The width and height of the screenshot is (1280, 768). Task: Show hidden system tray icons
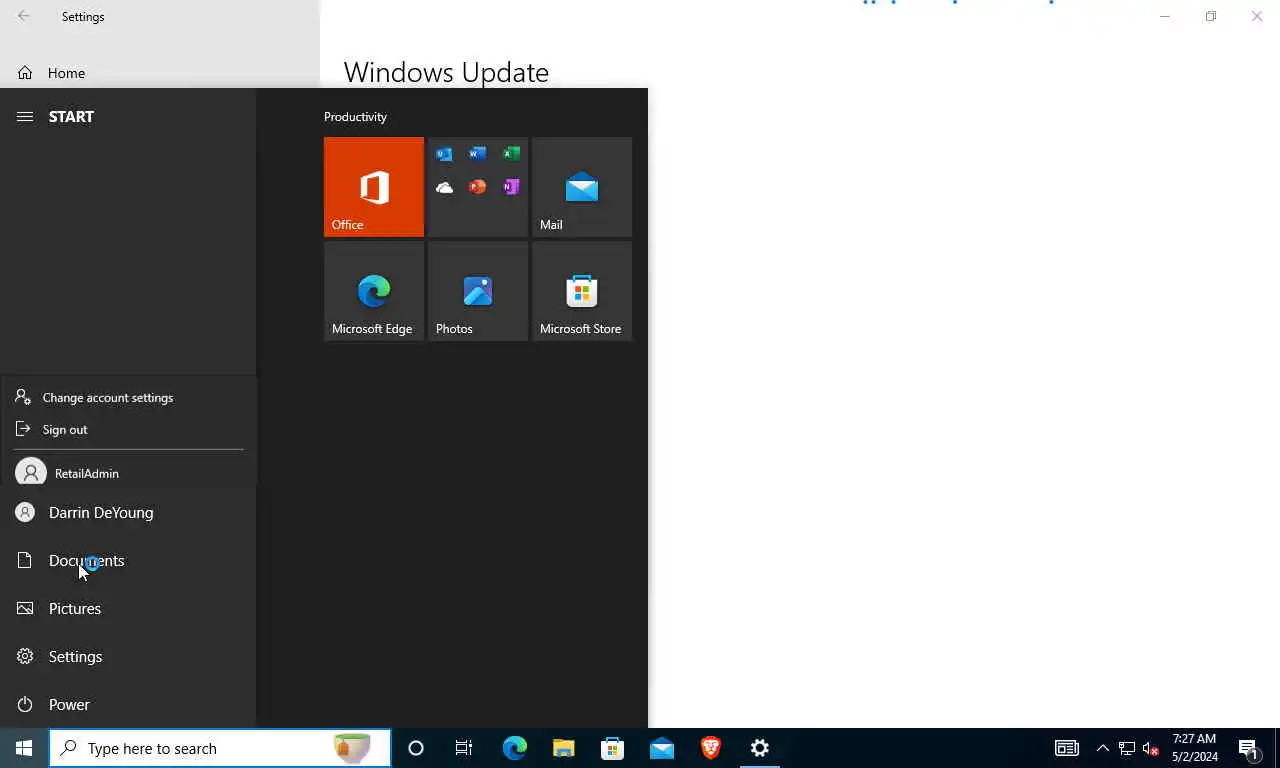(1103, 748)
